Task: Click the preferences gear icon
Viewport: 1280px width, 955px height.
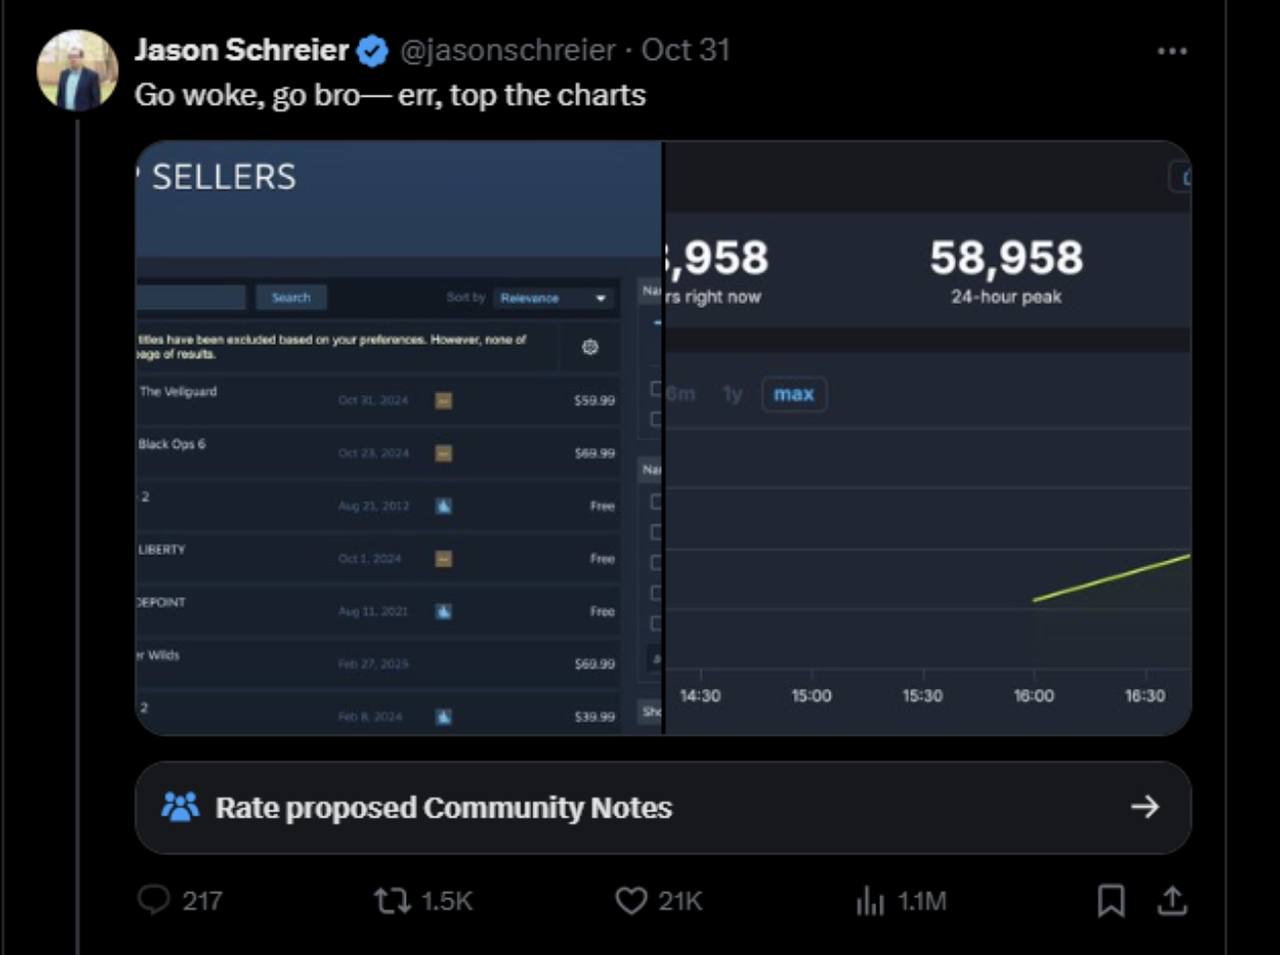Action: [590, 347]
